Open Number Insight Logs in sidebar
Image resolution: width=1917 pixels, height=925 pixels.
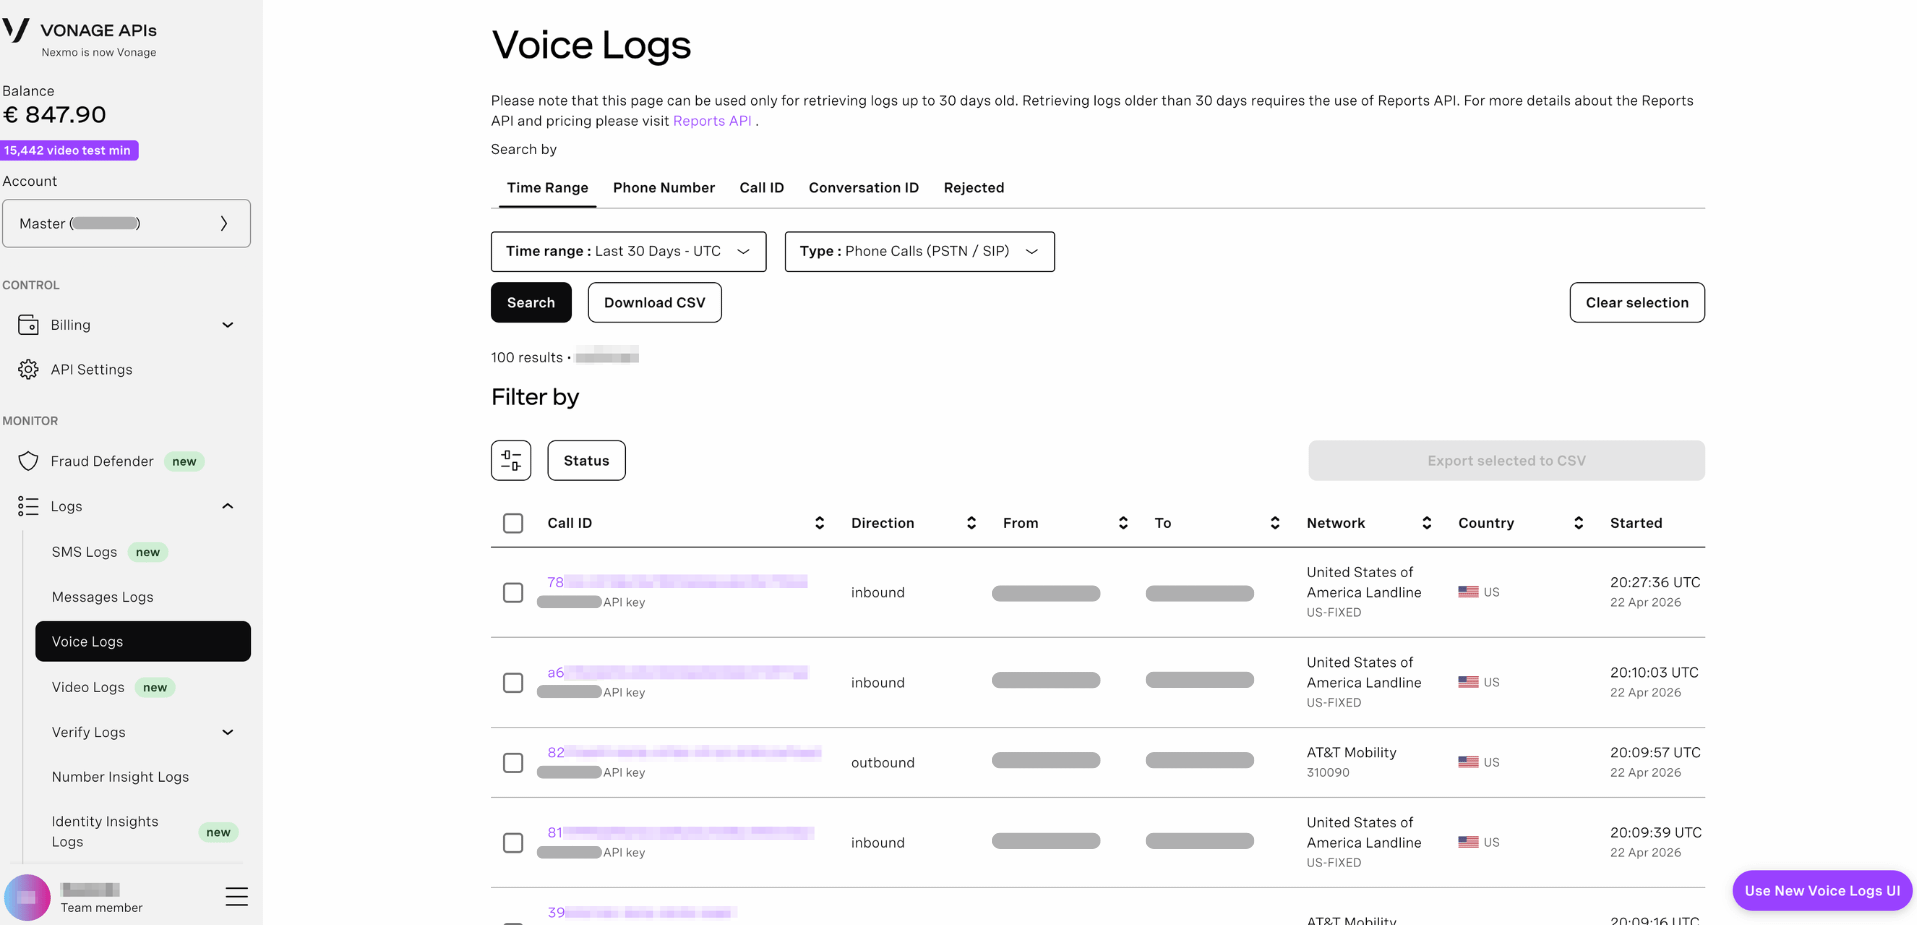[x=120, y=777]
